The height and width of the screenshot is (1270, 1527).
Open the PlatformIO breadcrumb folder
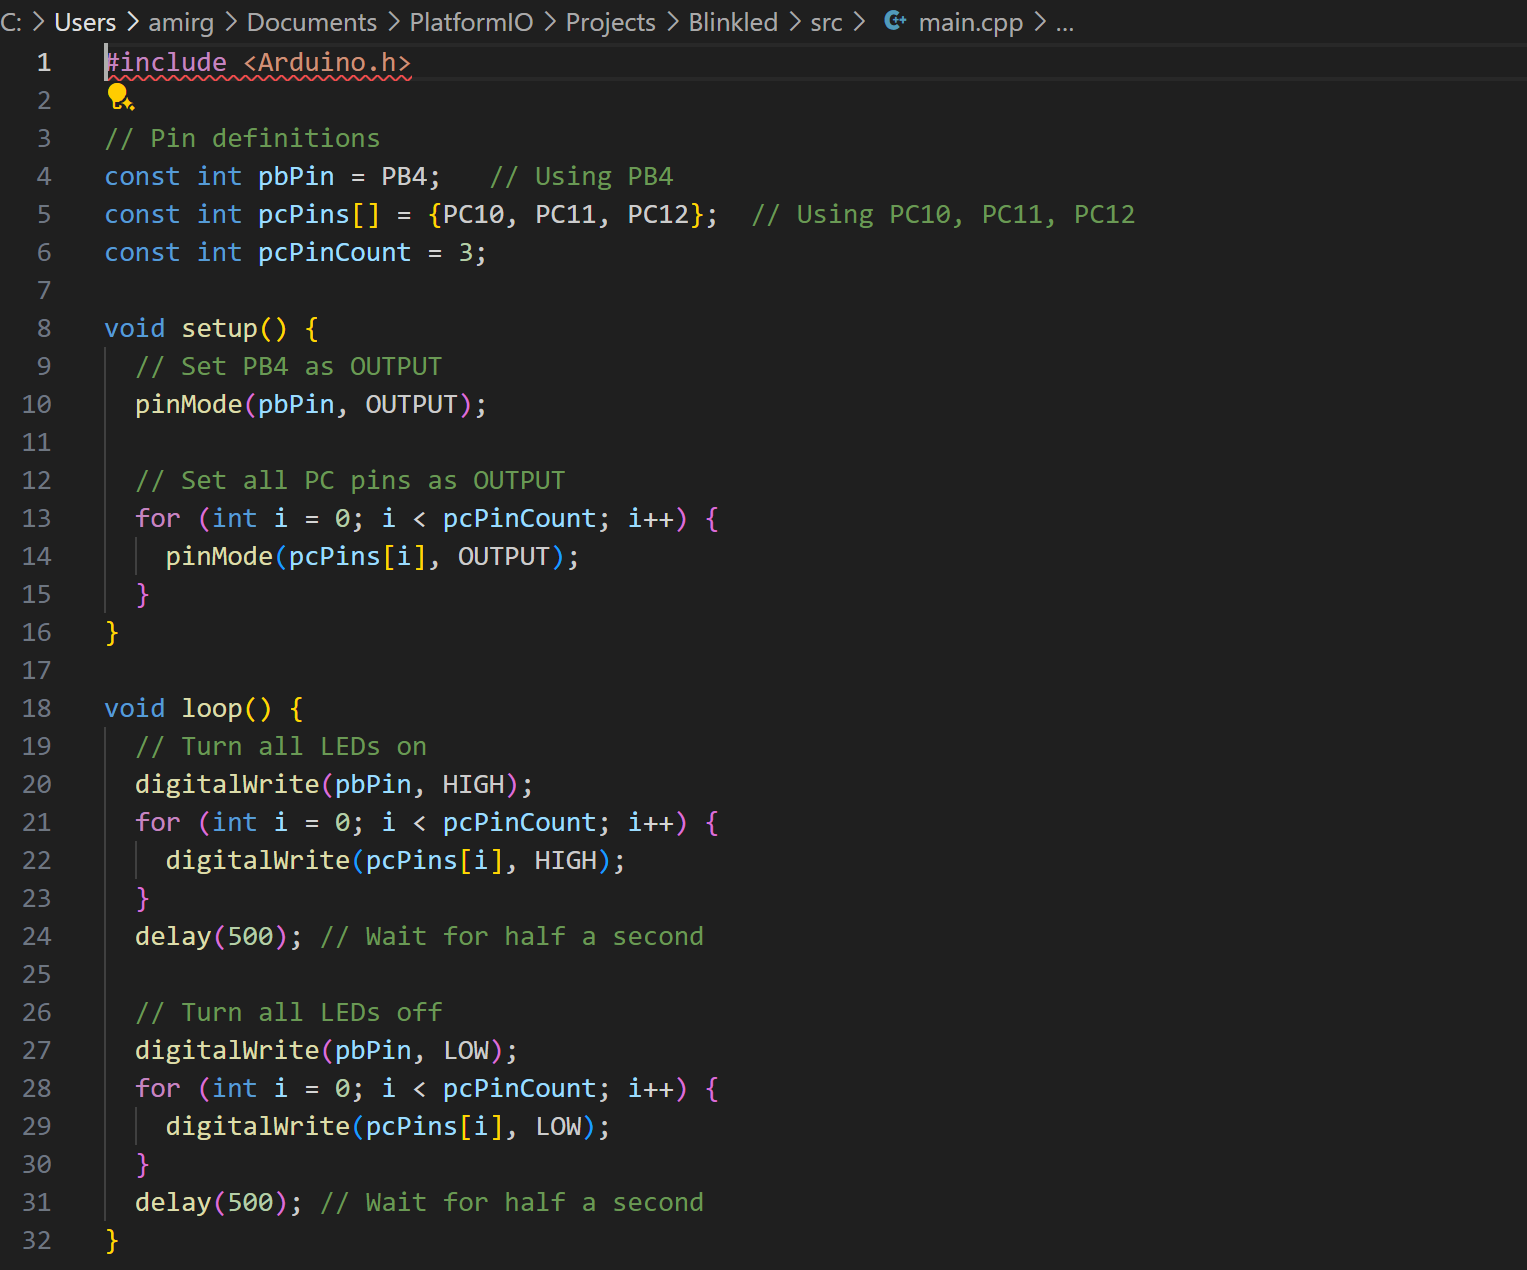click(471, 21)
